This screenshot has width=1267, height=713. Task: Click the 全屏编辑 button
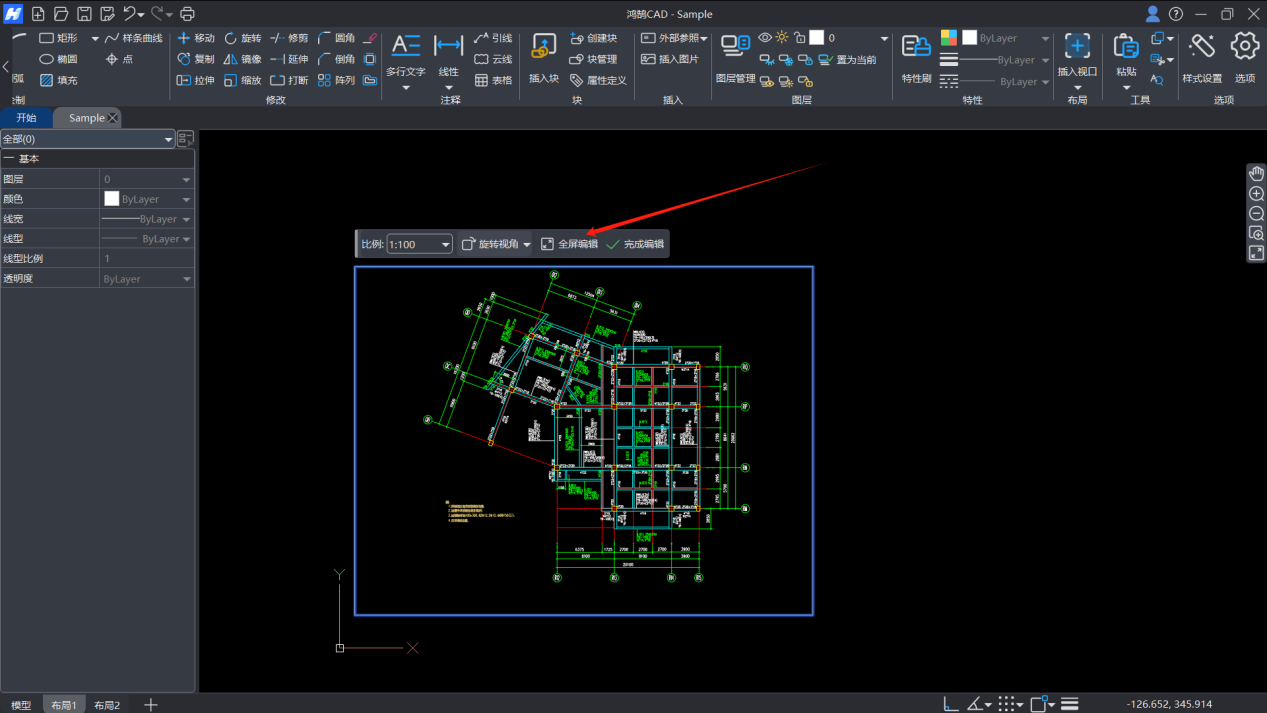569,244
